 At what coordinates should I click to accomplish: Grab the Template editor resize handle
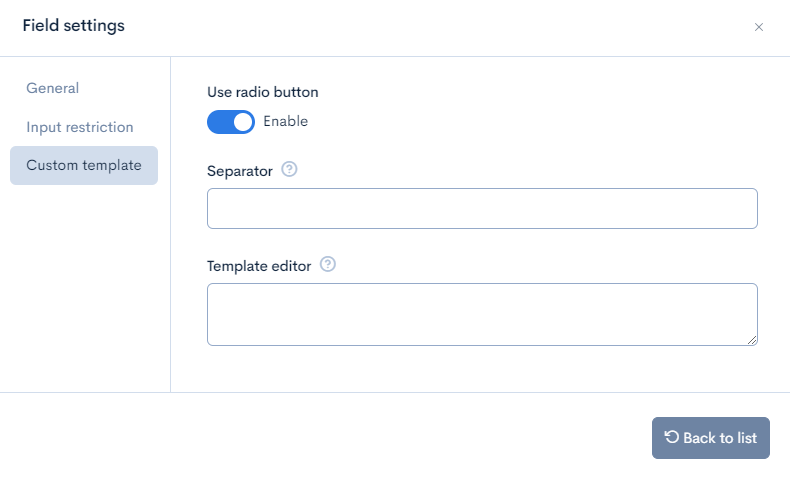click(752, 340)
